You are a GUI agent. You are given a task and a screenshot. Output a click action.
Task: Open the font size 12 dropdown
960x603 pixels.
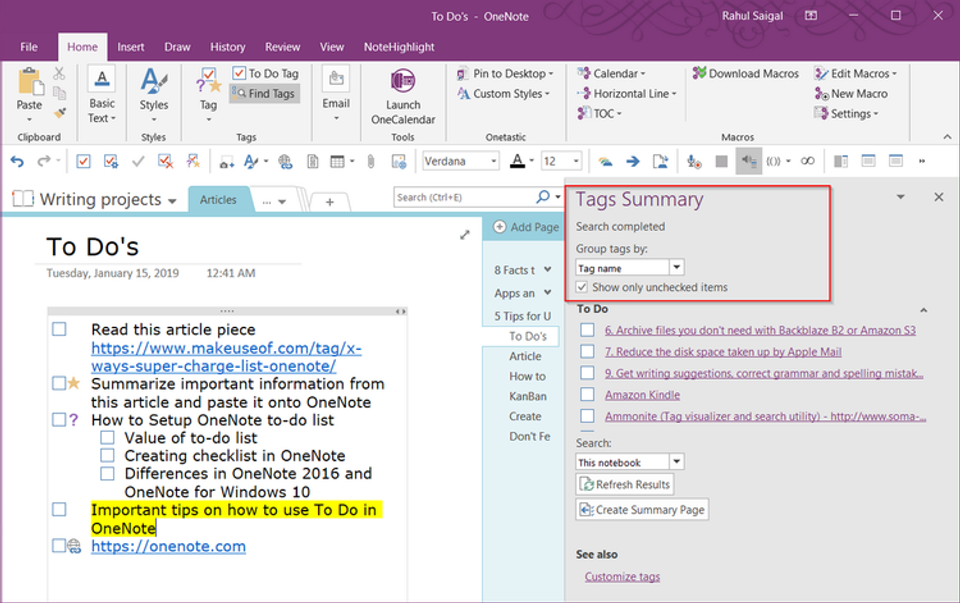coord(576,161)
